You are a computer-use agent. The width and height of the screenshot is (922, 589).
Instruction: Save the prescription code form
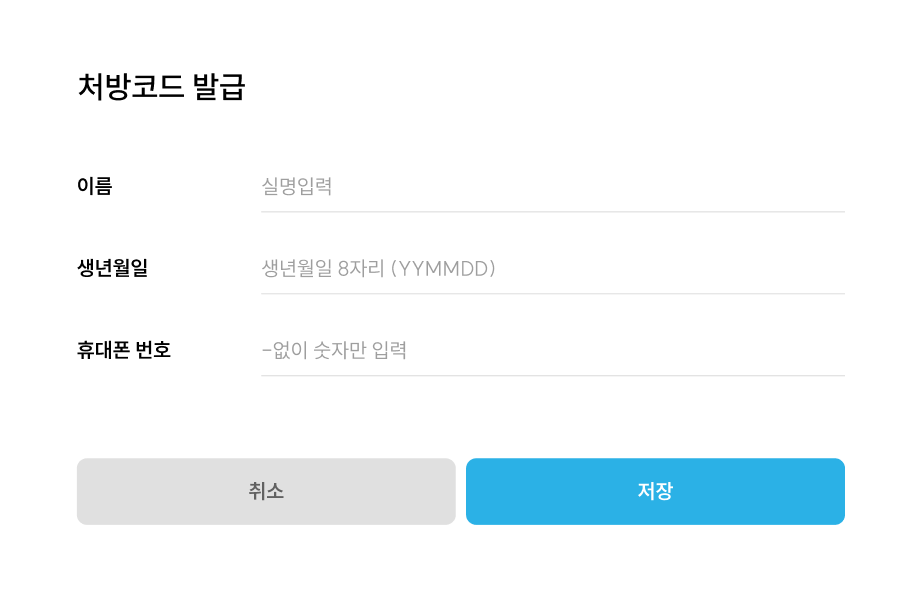(x=655, y=491)
